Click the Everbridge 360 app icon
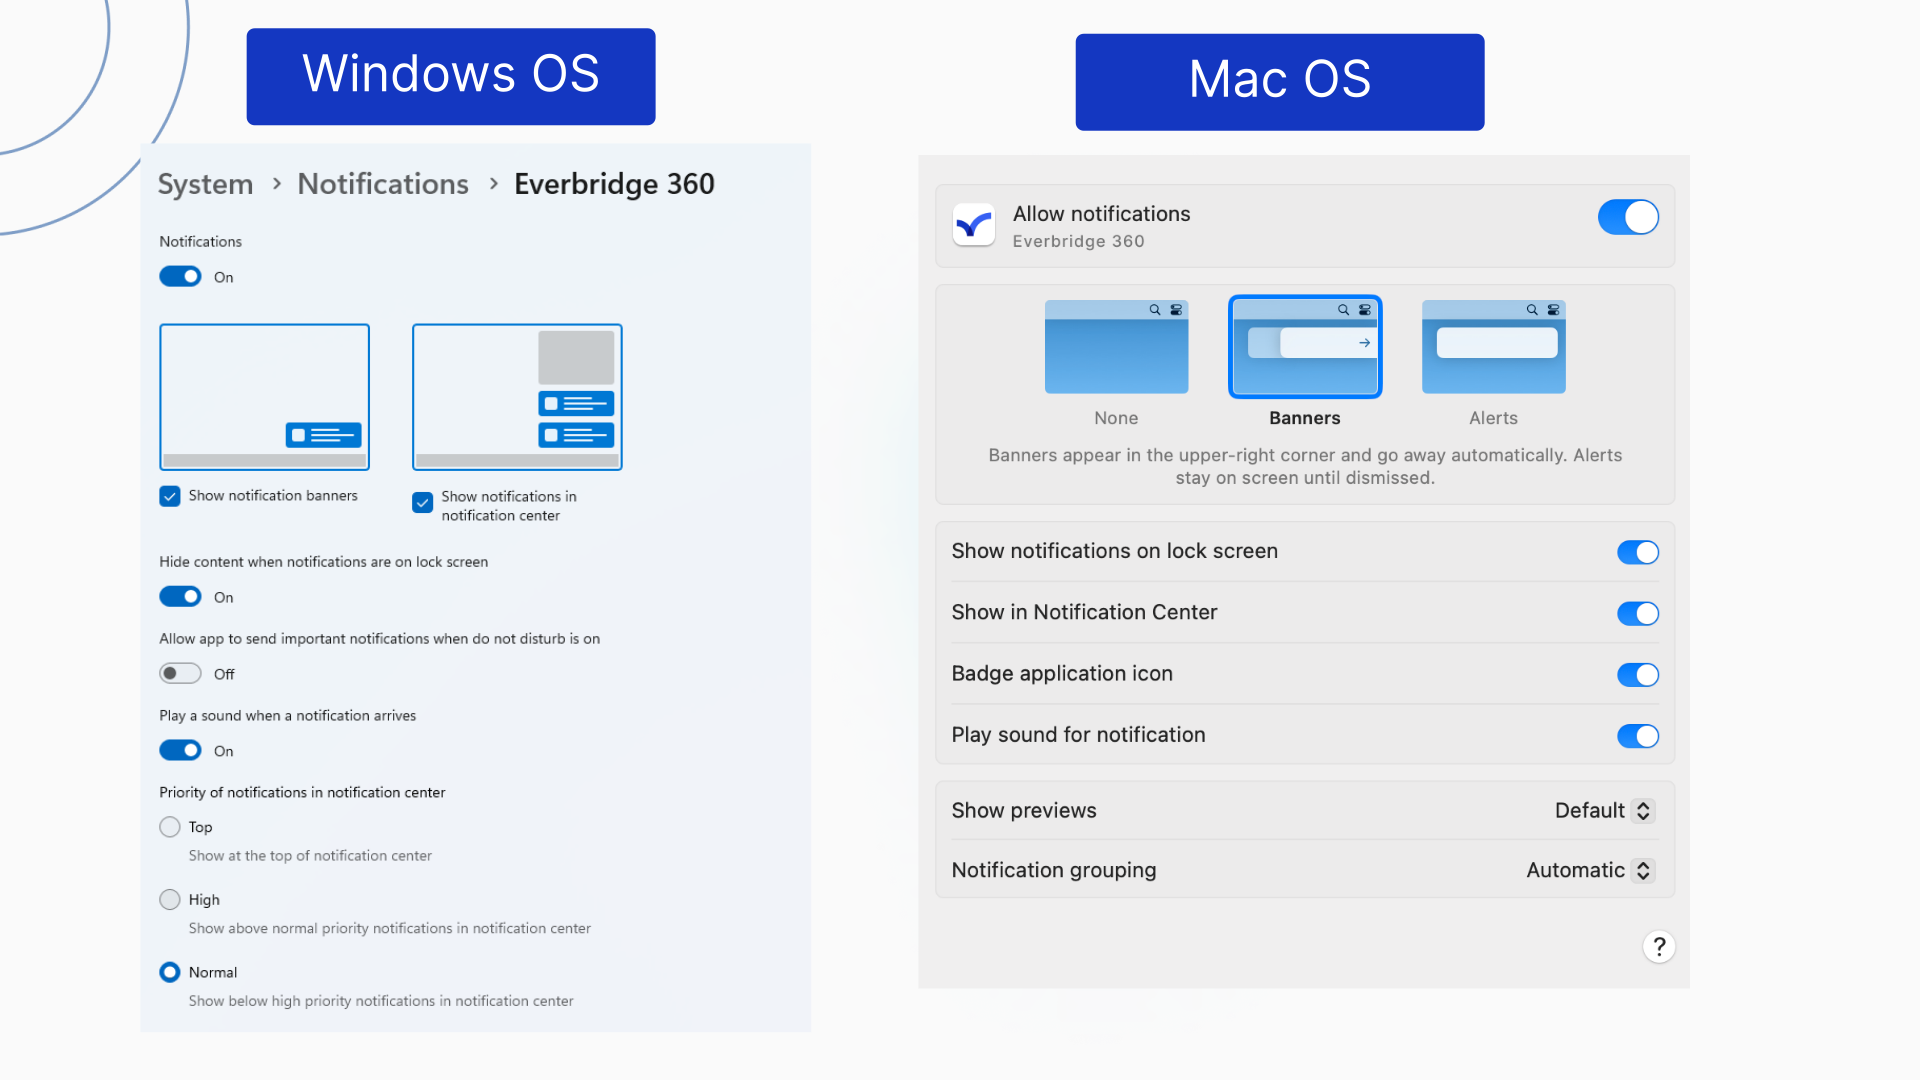 973,223
